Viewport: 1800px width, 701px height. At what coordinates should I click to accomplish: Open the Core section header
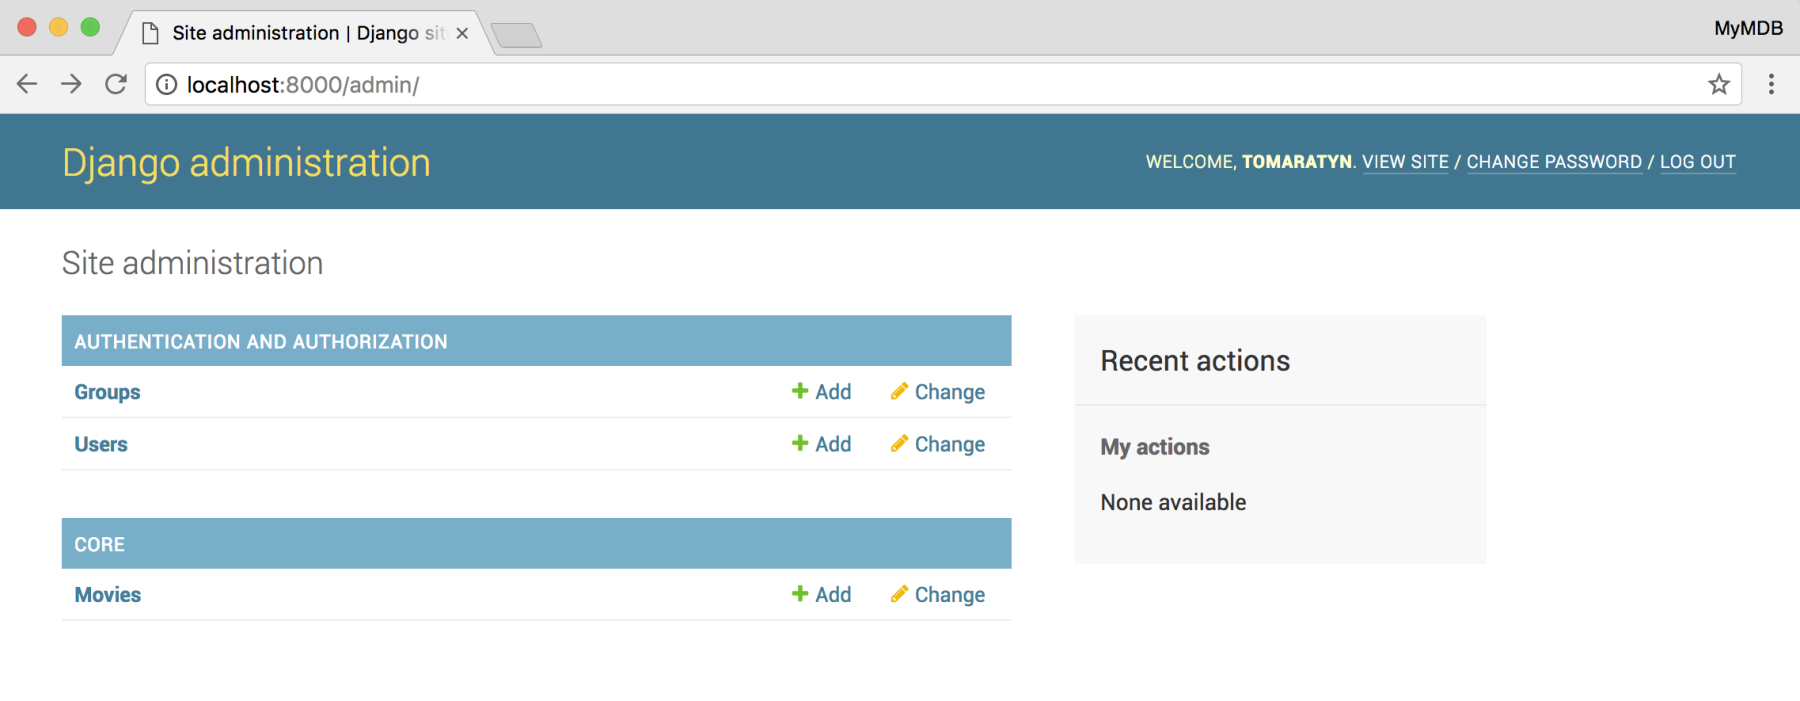coord(100,545)
